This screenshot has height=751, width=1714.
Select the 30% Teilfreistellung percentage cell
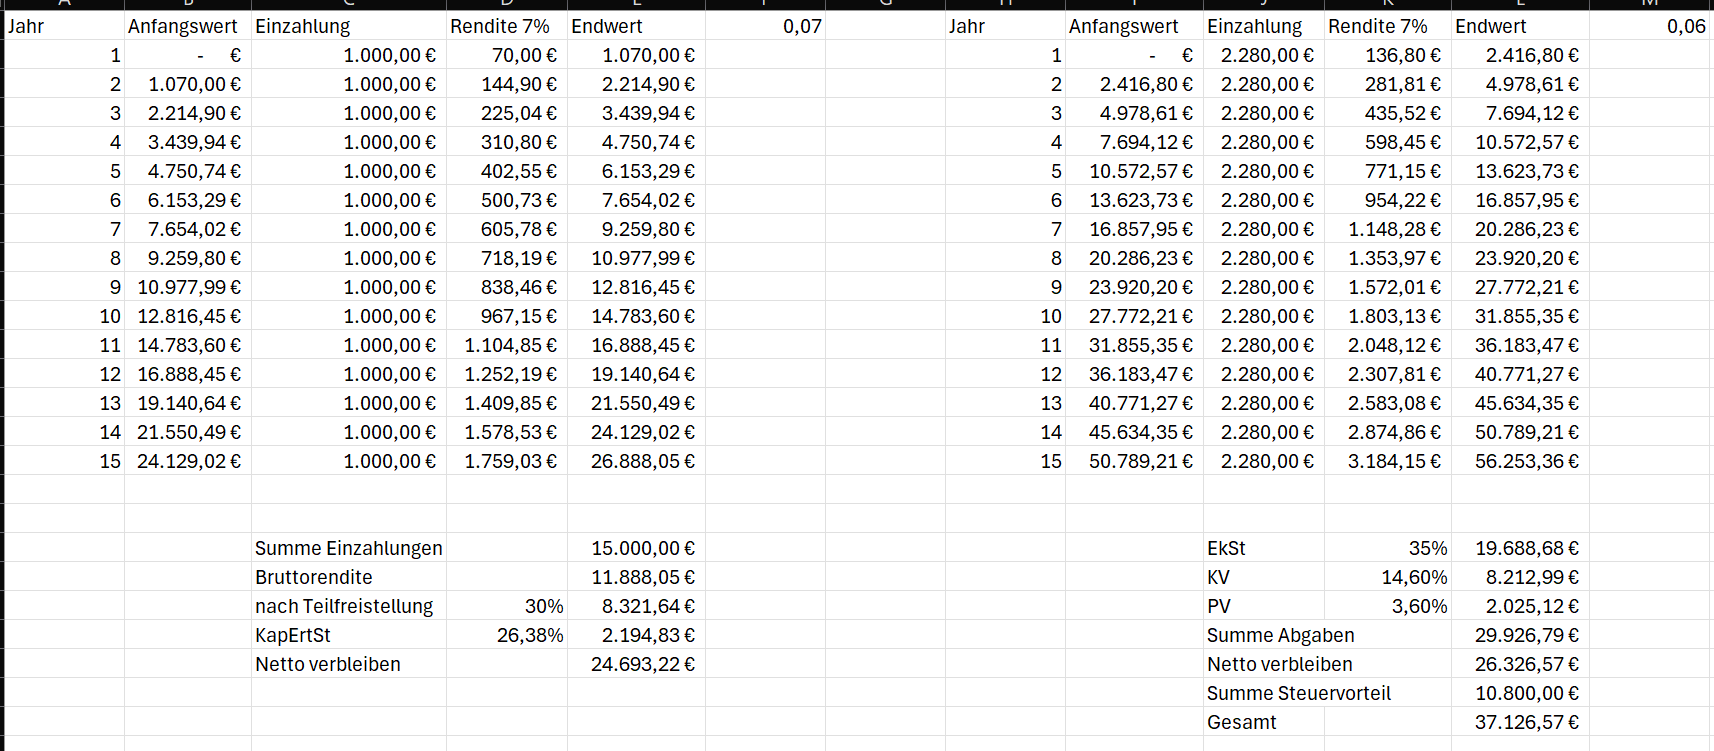(x=506, y=606)
